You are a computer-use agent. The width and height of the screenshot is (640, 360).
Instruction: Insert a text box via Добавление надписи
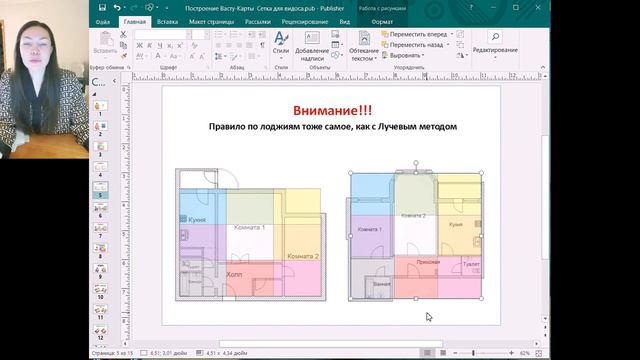click(312, 47)
